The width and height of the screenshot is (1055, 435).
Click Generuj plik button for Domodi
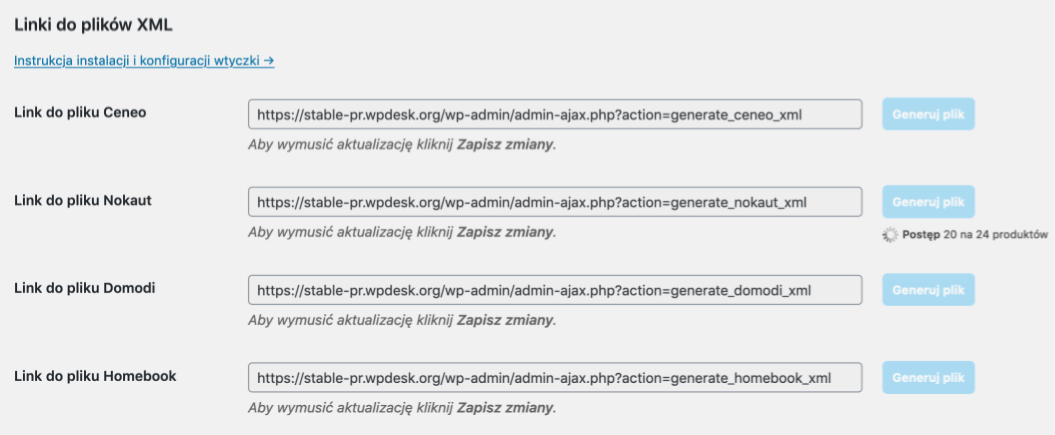pyautogui.click(x=929, y=290)
